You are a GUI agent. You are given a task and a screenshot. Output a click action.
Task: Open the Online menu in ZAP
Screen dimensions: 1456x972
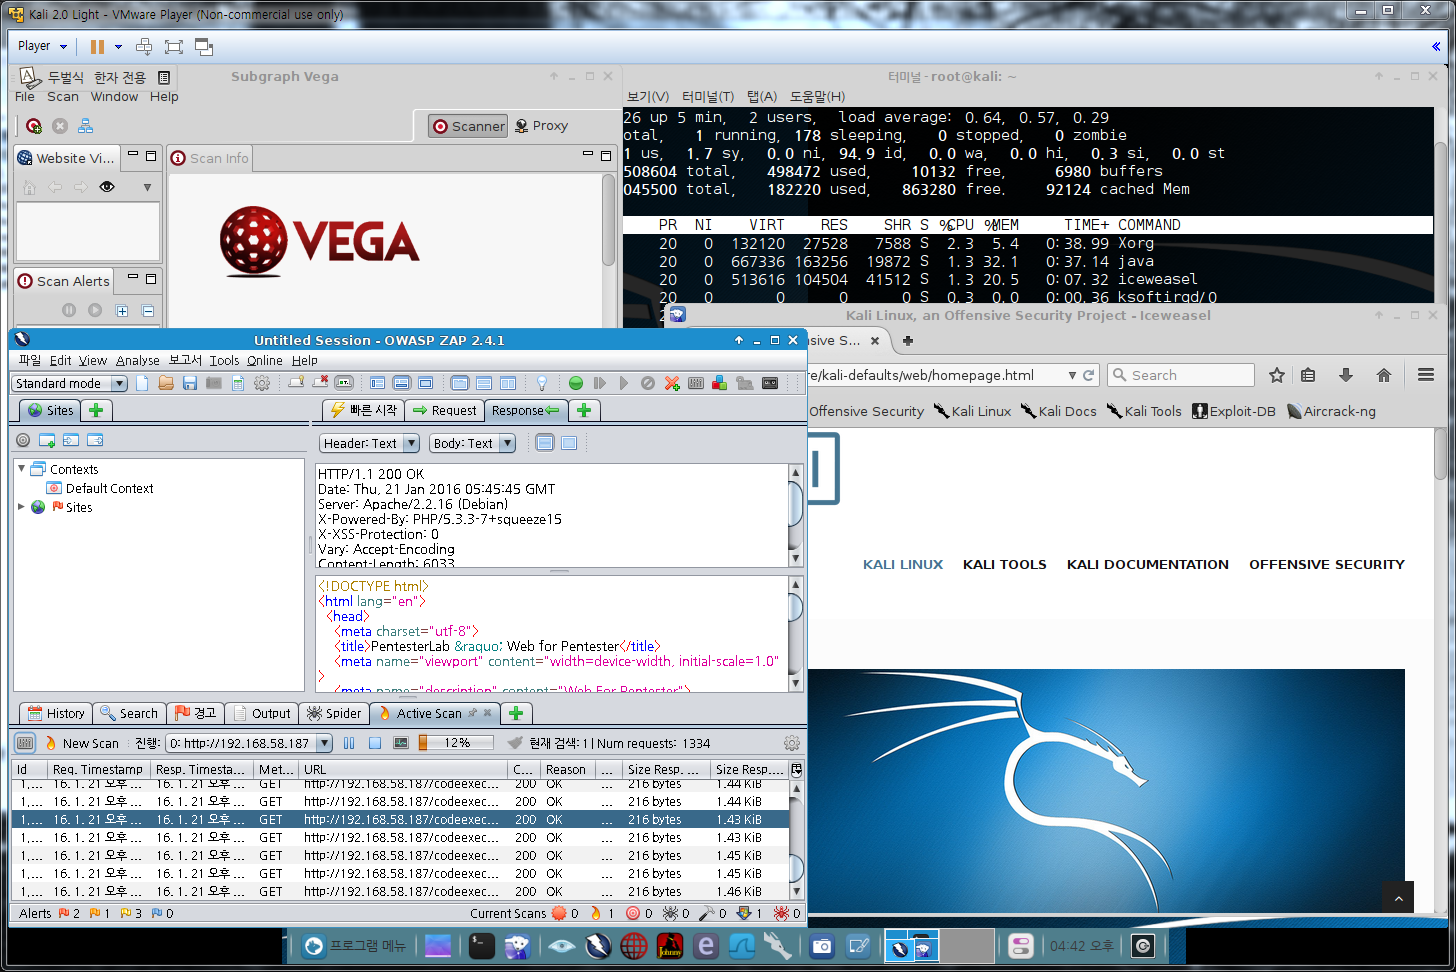[265, 360]
